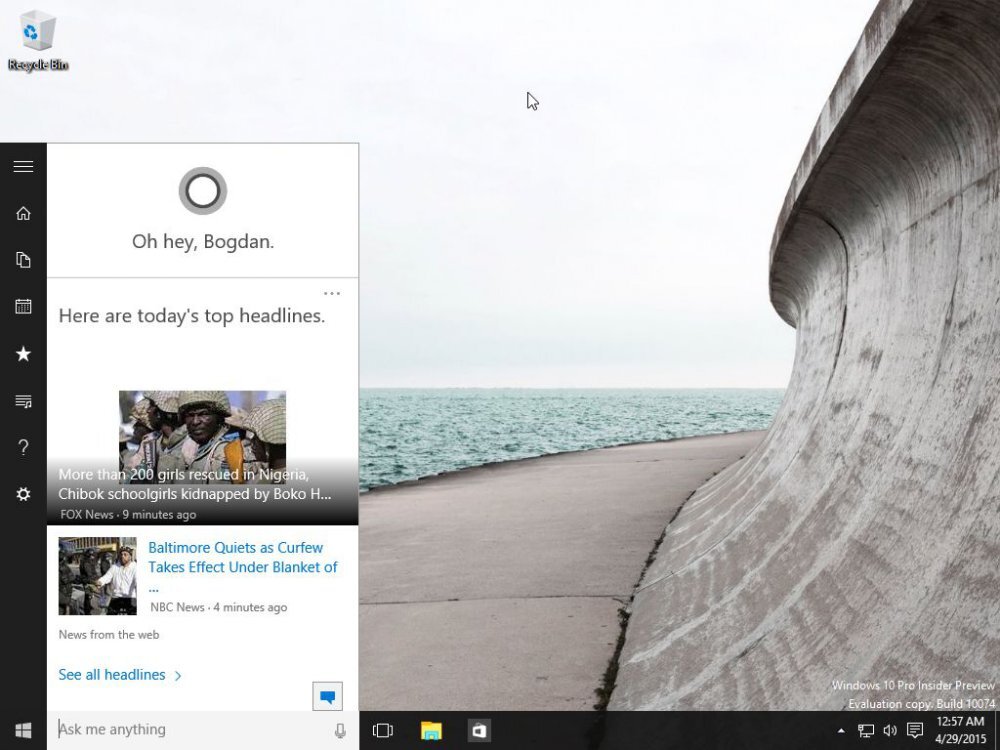The image size is (1000, 750).
Task: Follow the See all headlines link
Action: [112, 674]
